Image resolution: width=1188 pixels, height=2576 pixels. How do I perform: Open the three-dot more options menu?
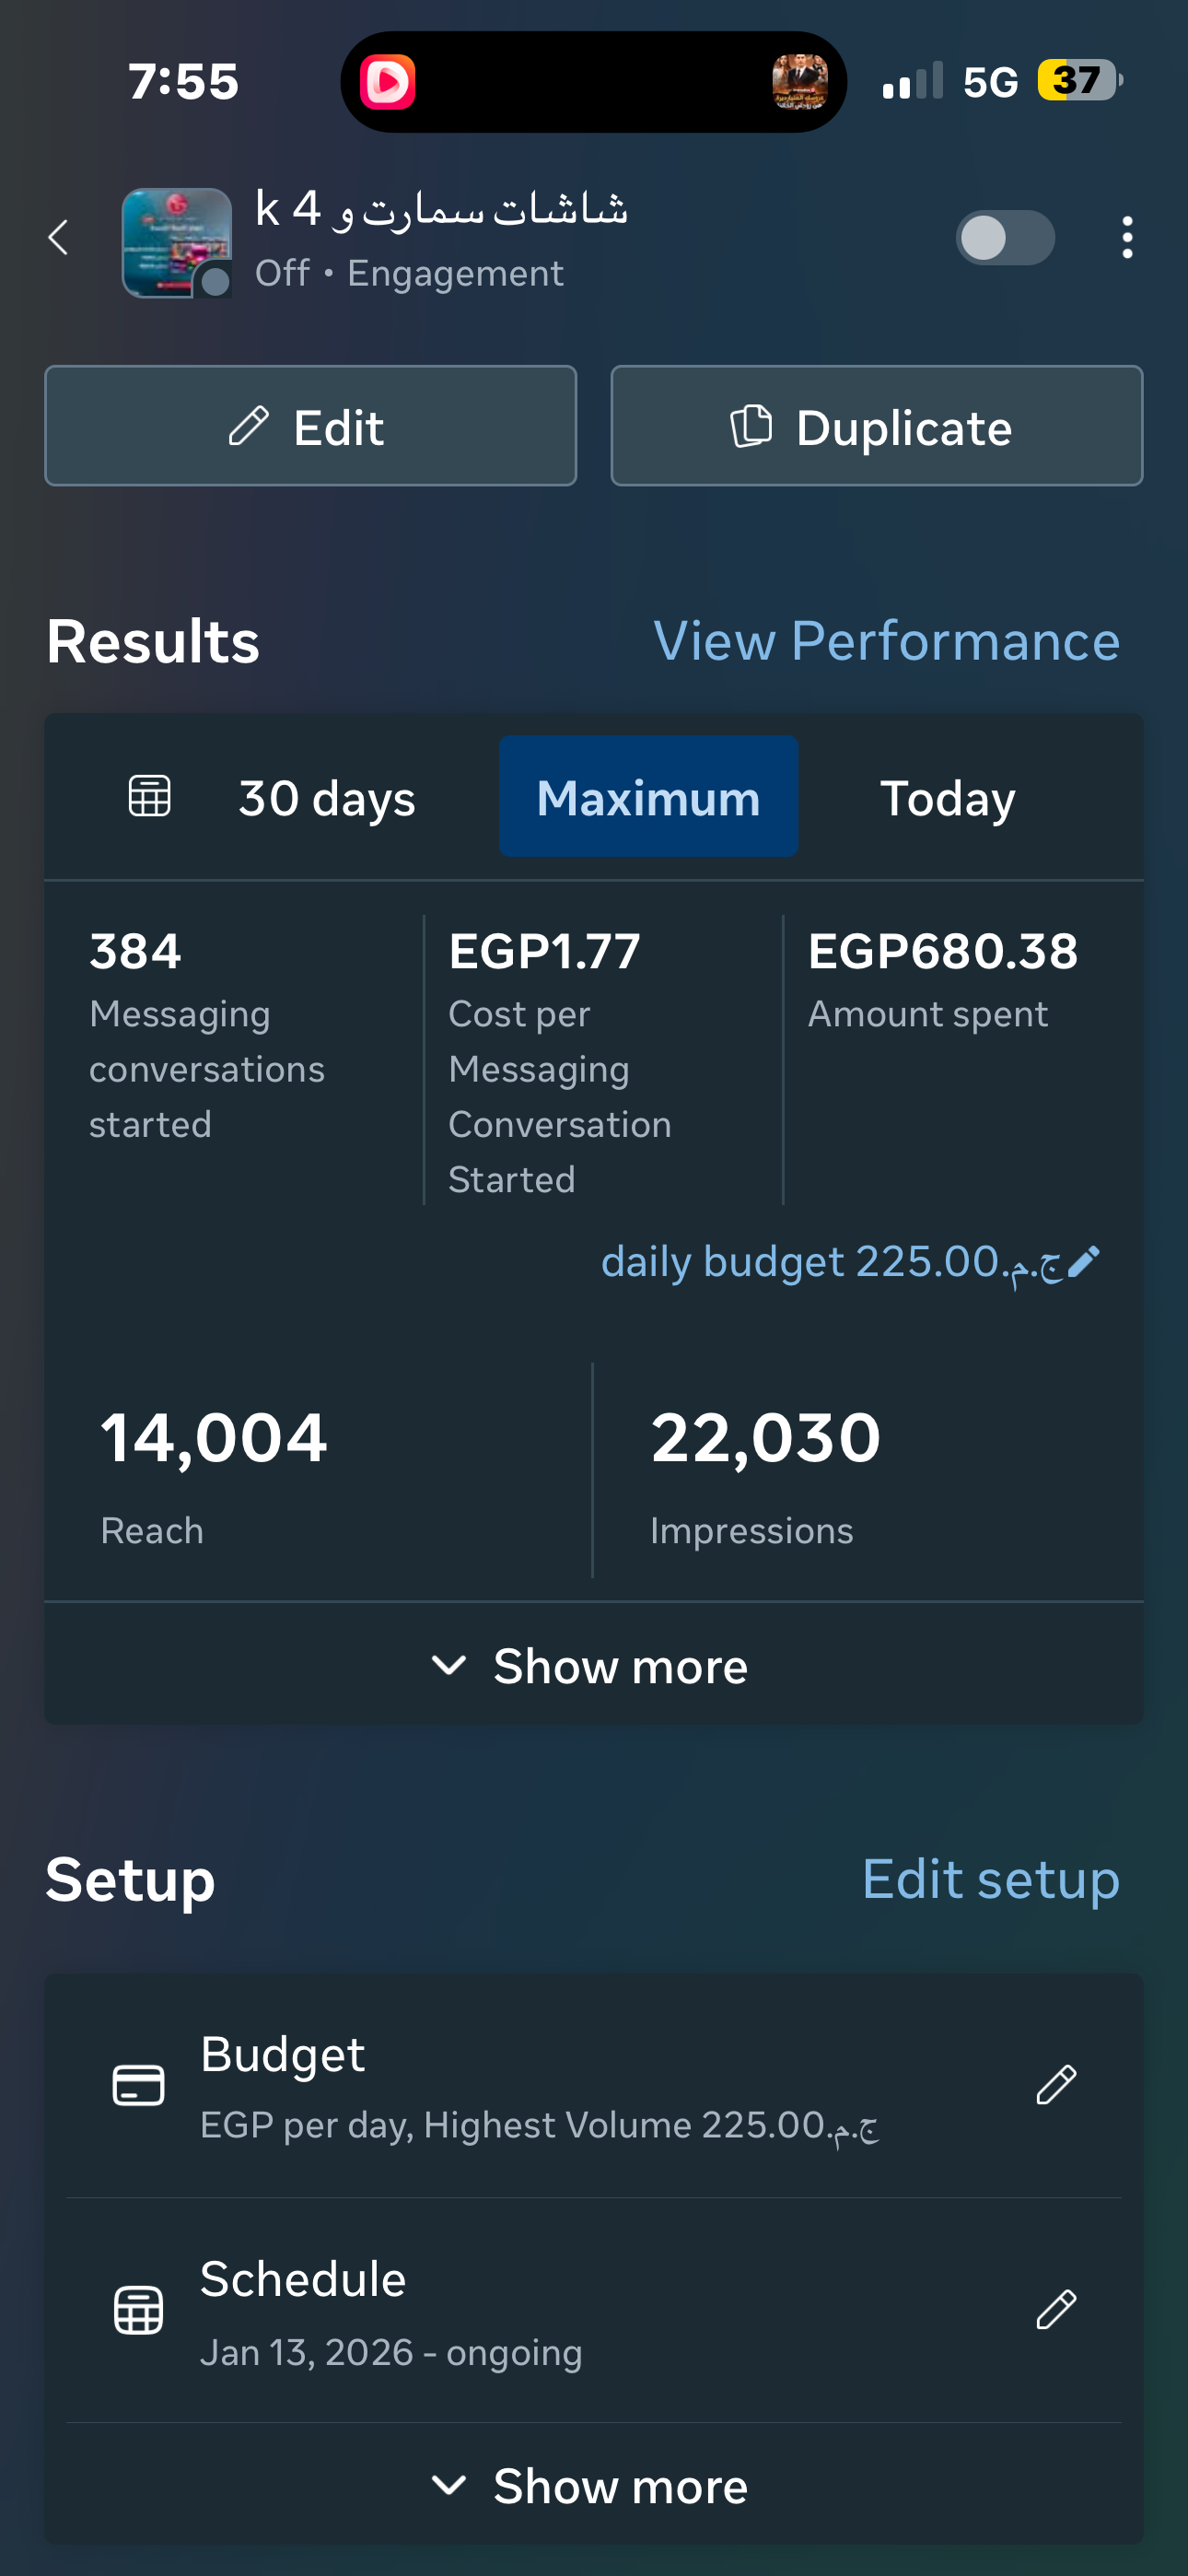pos(1127,238)
